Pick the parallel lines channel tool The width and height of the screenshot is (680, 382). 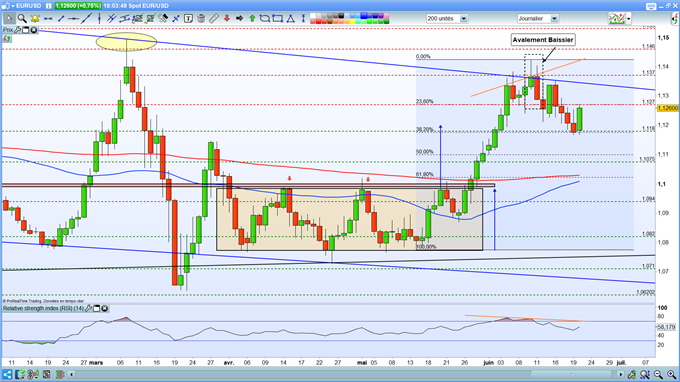click(x=112, y=19)
